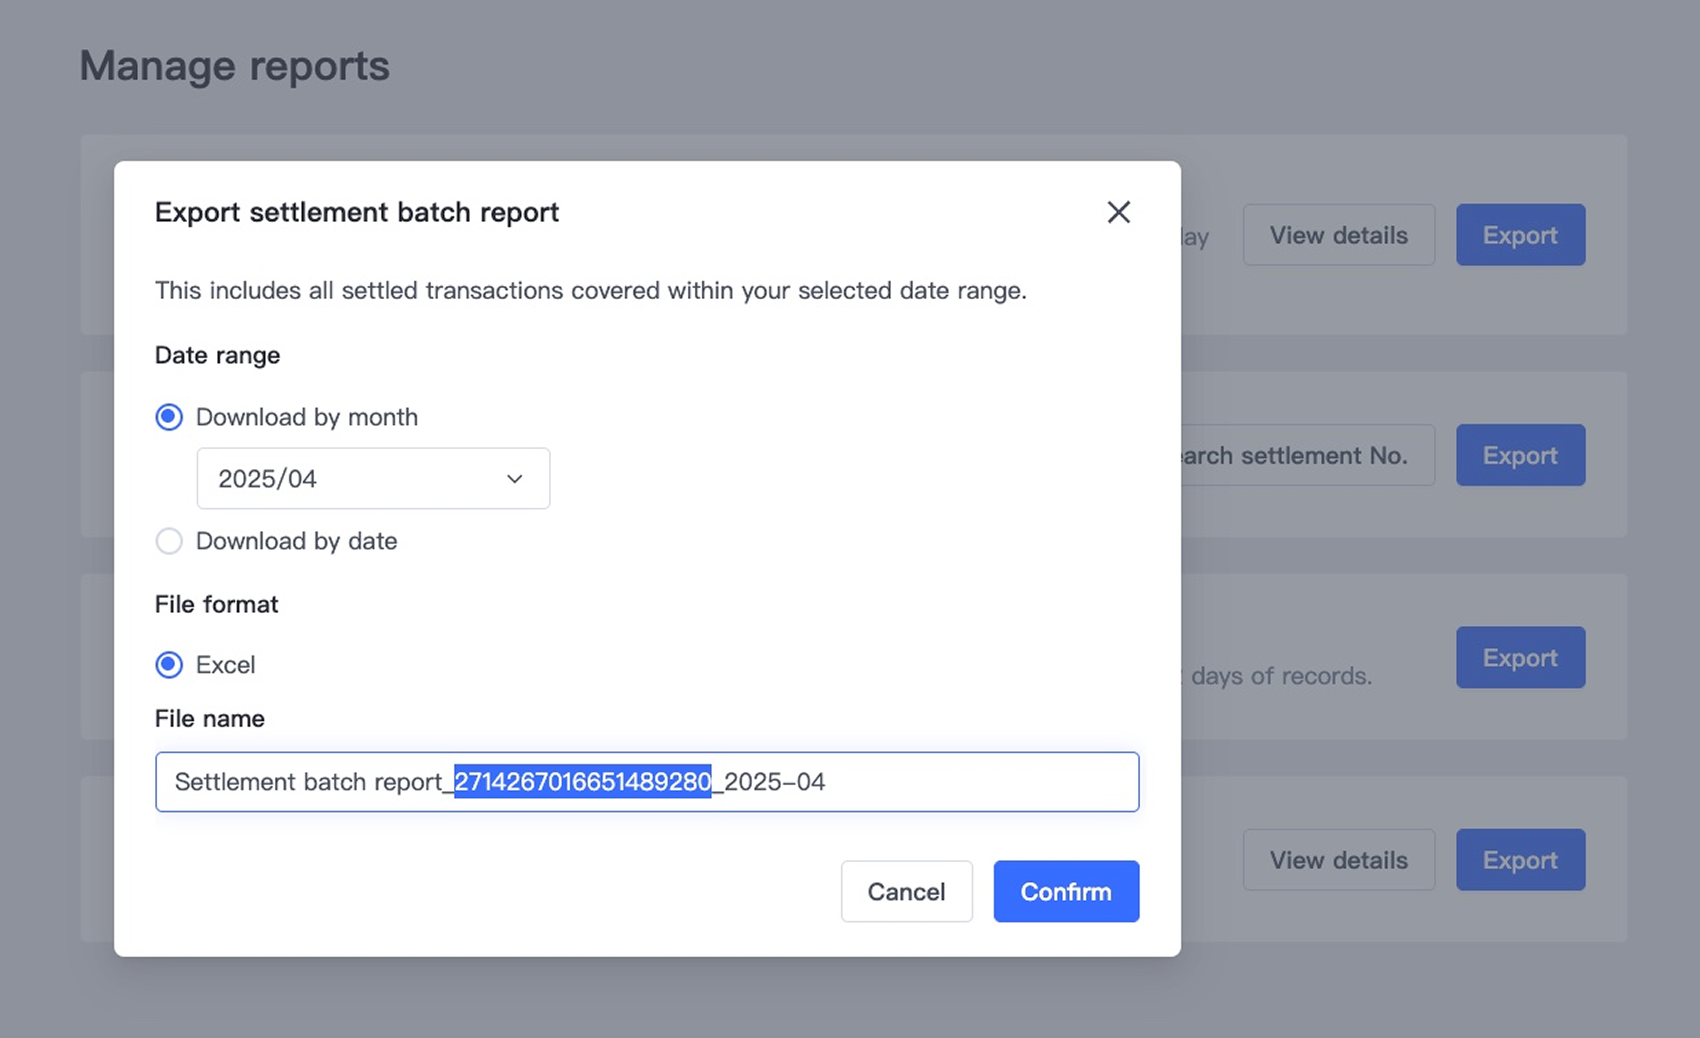Image resolution: width=1700 pixels, height=1038 pixels.
Task: Click the chevron arrow in month selector
Action: coord(515,479)
